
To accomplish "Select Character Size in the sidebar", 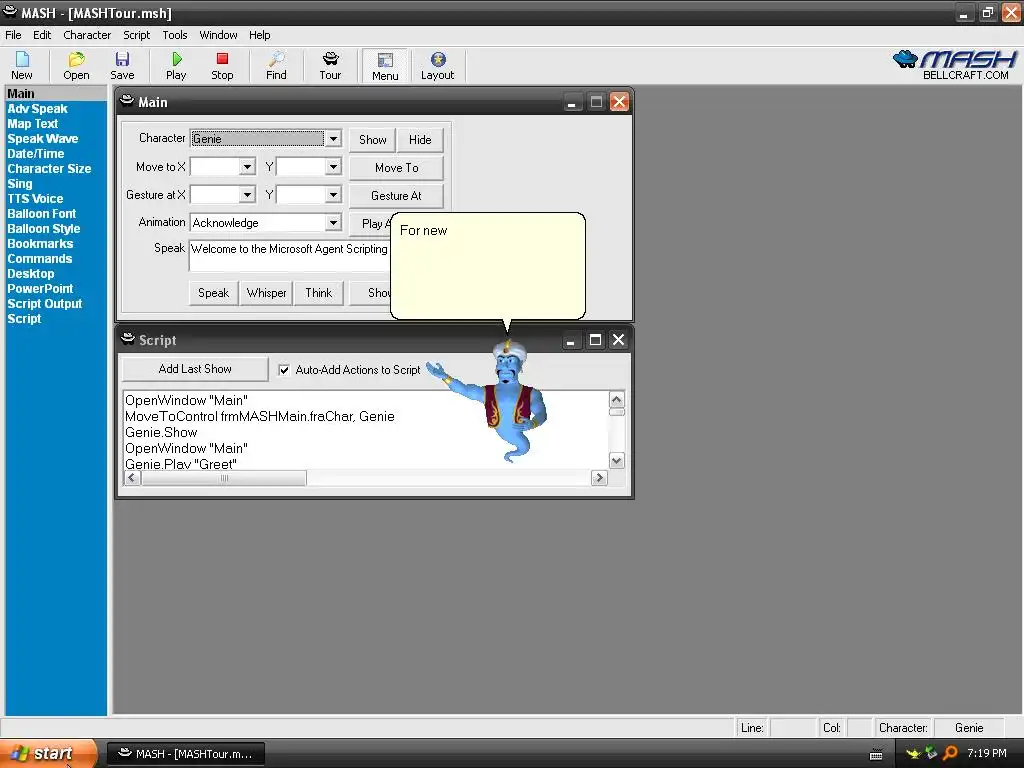I will pos(49,169).
